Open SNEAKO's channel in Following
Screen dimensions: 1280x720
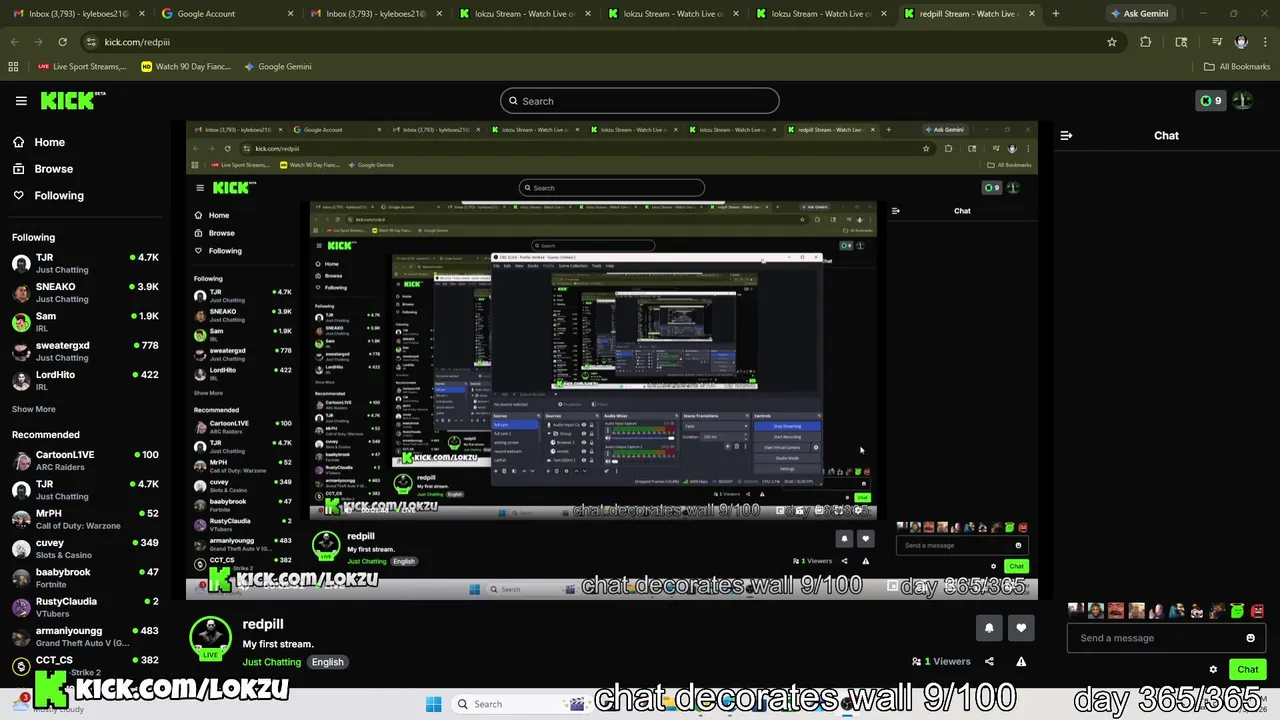pyautogui.click(x=85, y=293)
